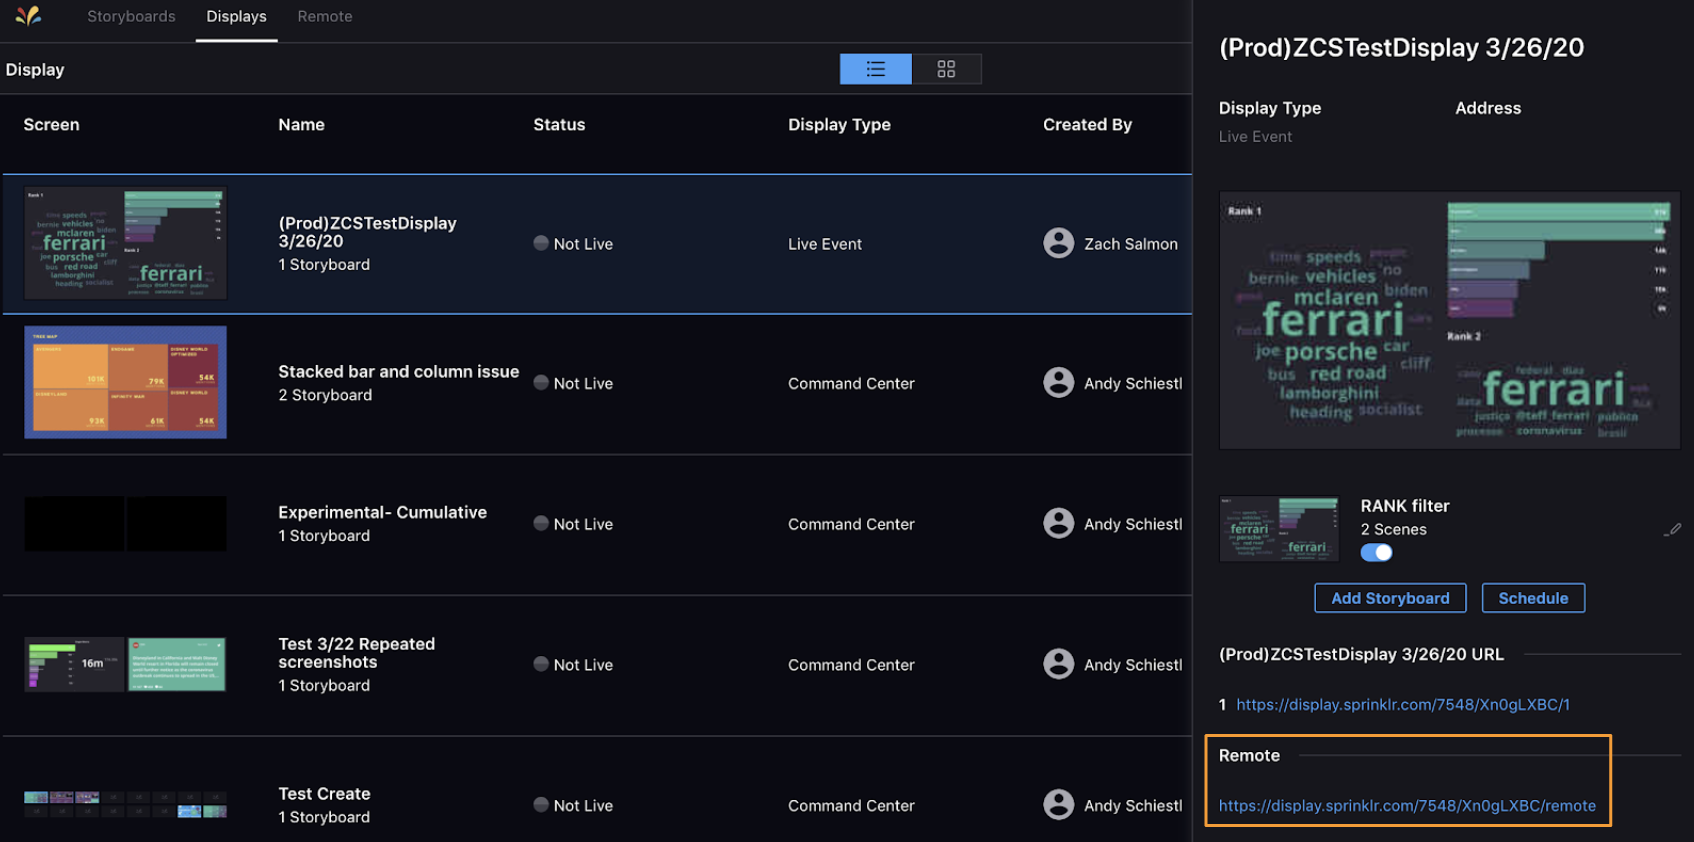This screenshot has width=1694, height=842.
Task: Select Experimental- Cumulative display name
Action: pos(382,512)
